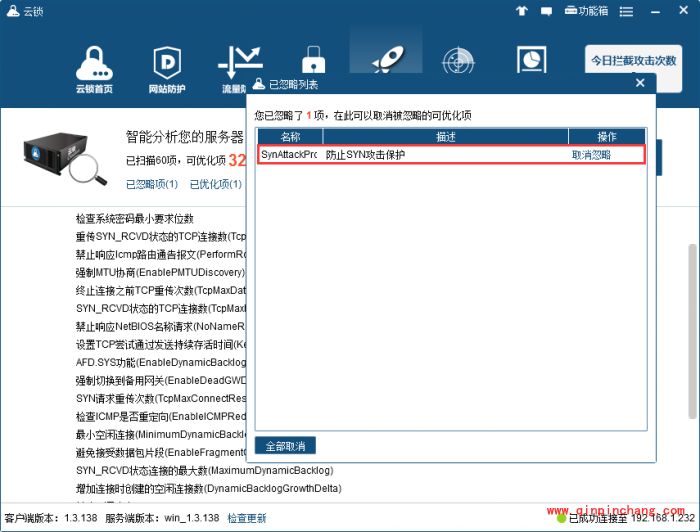Open the message feedback icon

click(x=546, y=11)
